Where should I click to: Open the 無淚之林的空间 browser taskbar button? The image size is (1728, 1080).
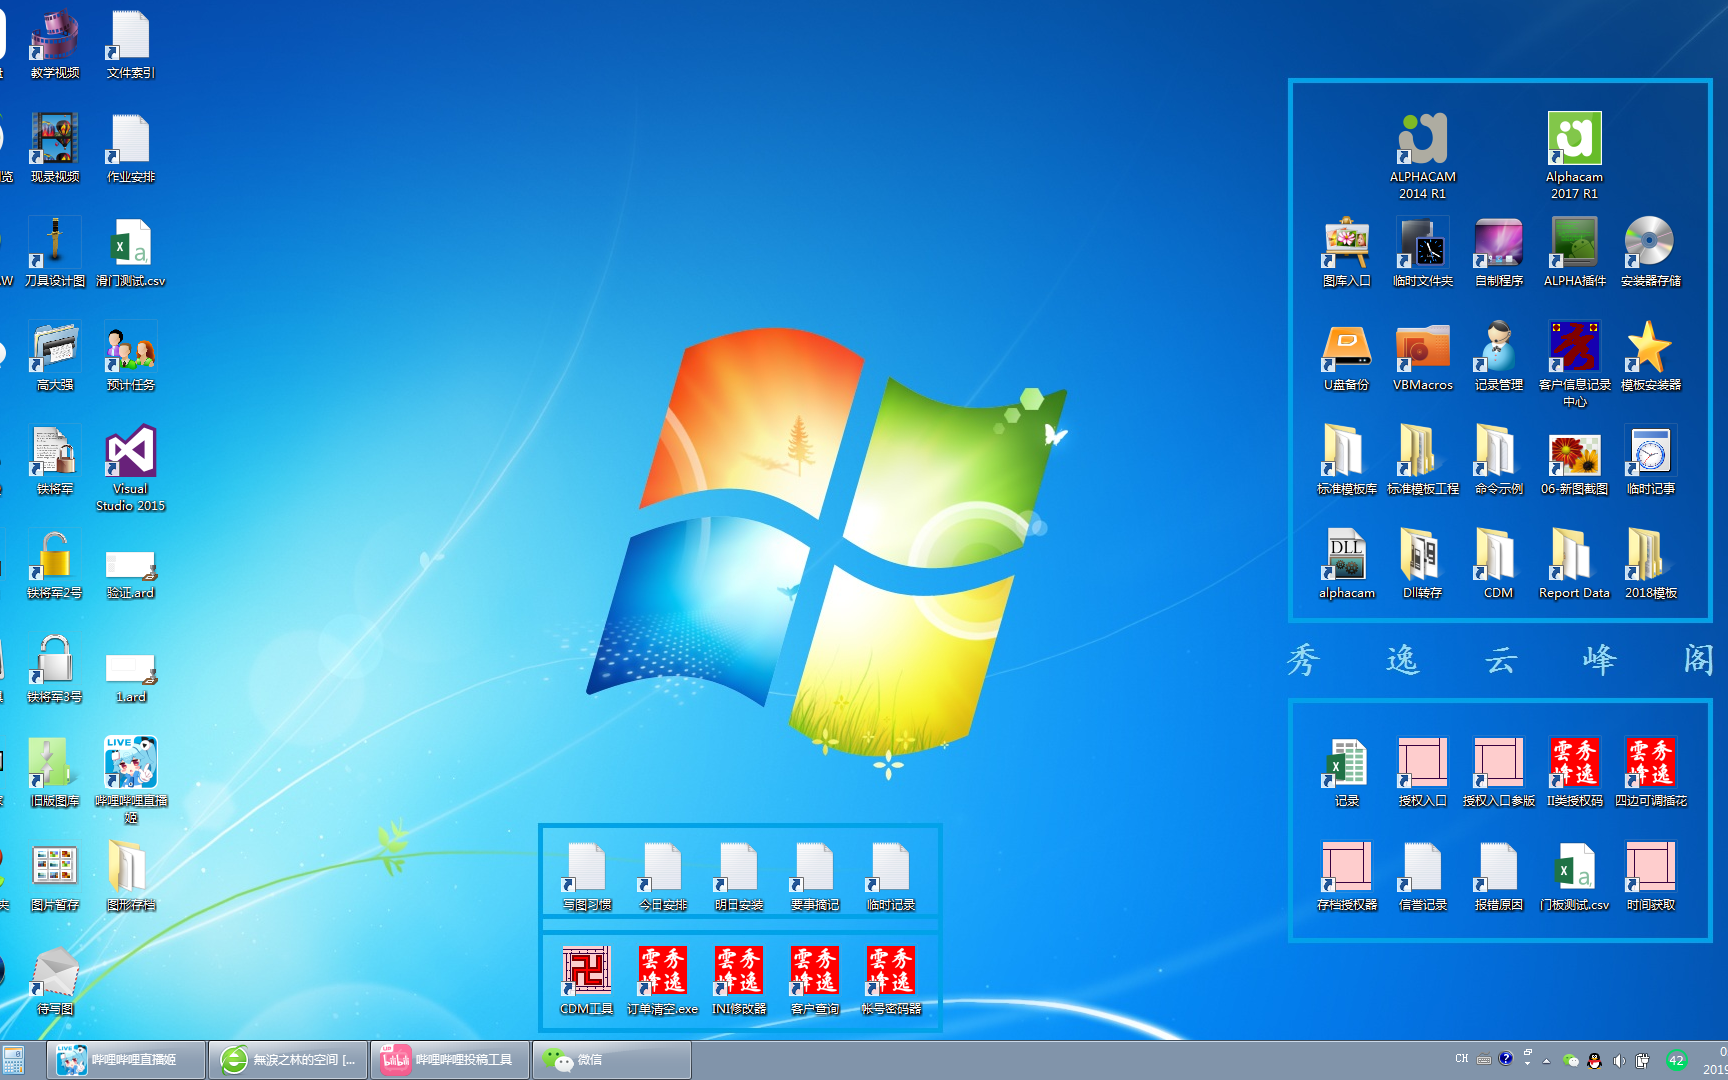(288, 1060)
